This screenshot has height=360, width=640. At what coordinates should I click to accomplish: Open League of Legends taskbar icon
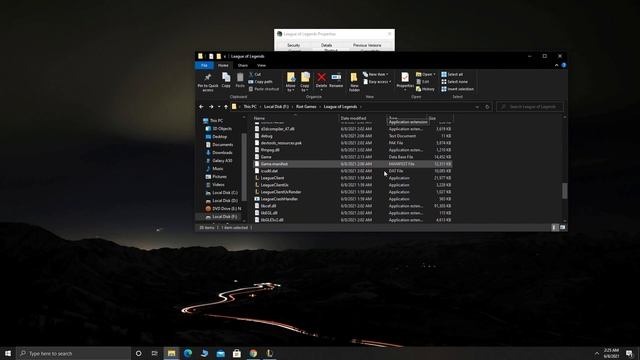(269, 353)
